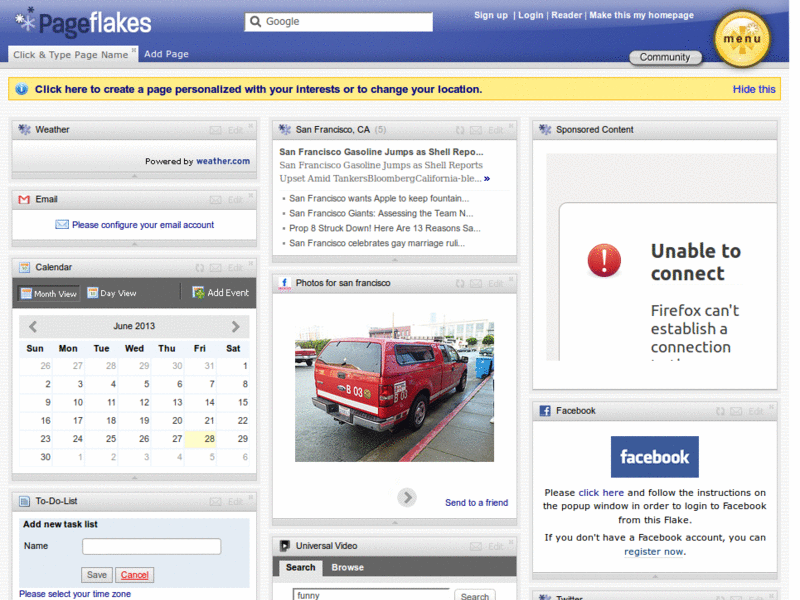Refresh the Facebook flake
The width and height of the screenshot is (800, 600).
[x=720, y=411]
